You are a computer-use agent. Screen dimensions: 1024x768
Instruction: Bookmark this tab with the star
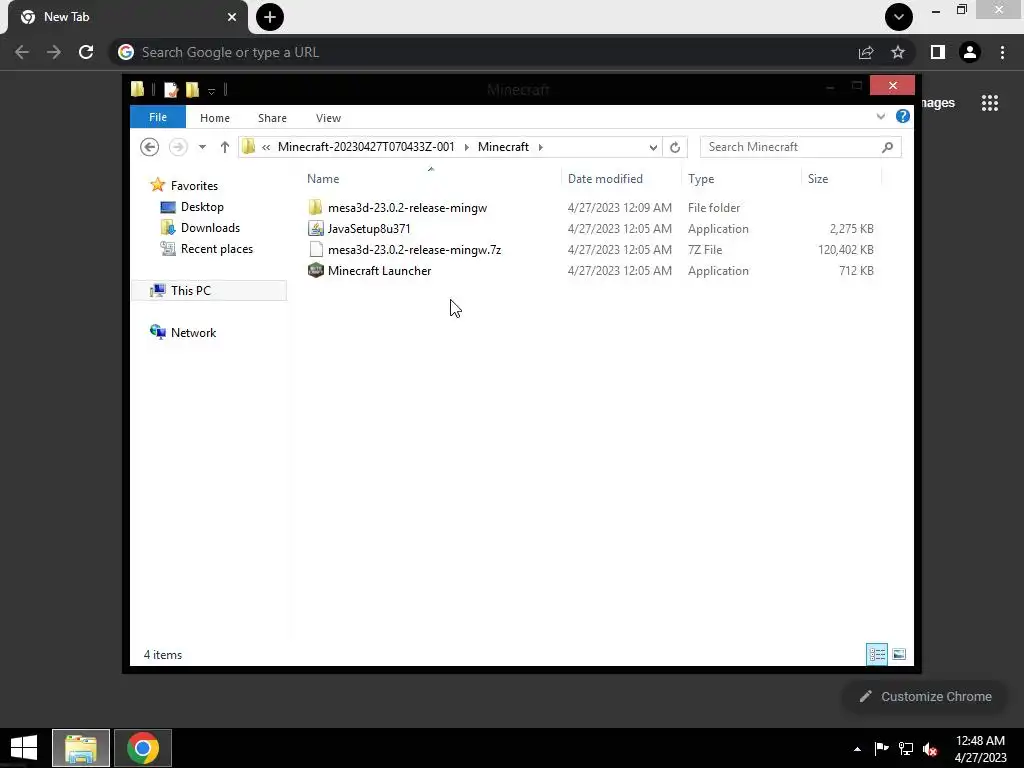click(x=898, y=52)
